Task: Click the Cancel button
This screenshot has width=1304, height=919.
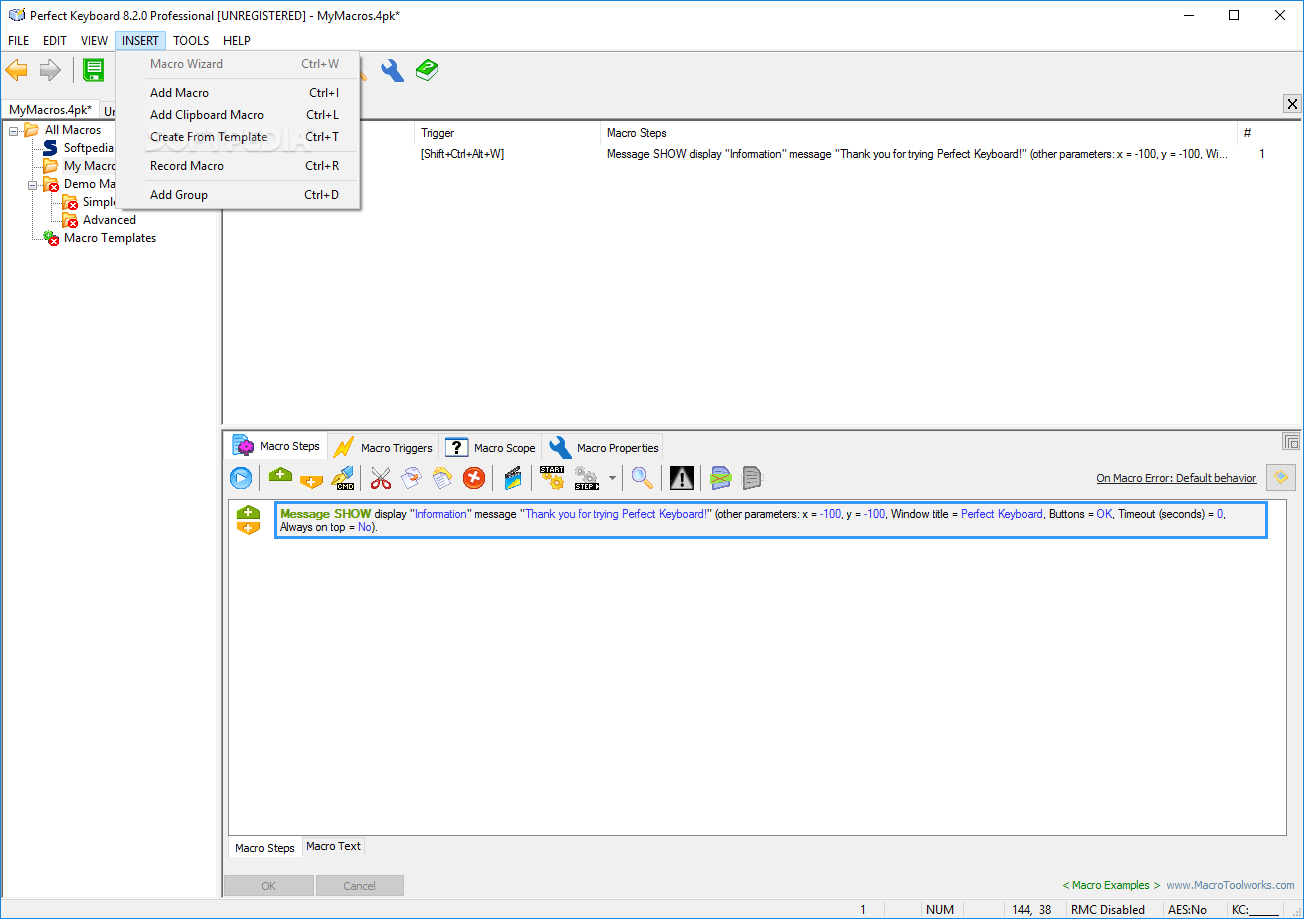Action: tap(359, 885)
